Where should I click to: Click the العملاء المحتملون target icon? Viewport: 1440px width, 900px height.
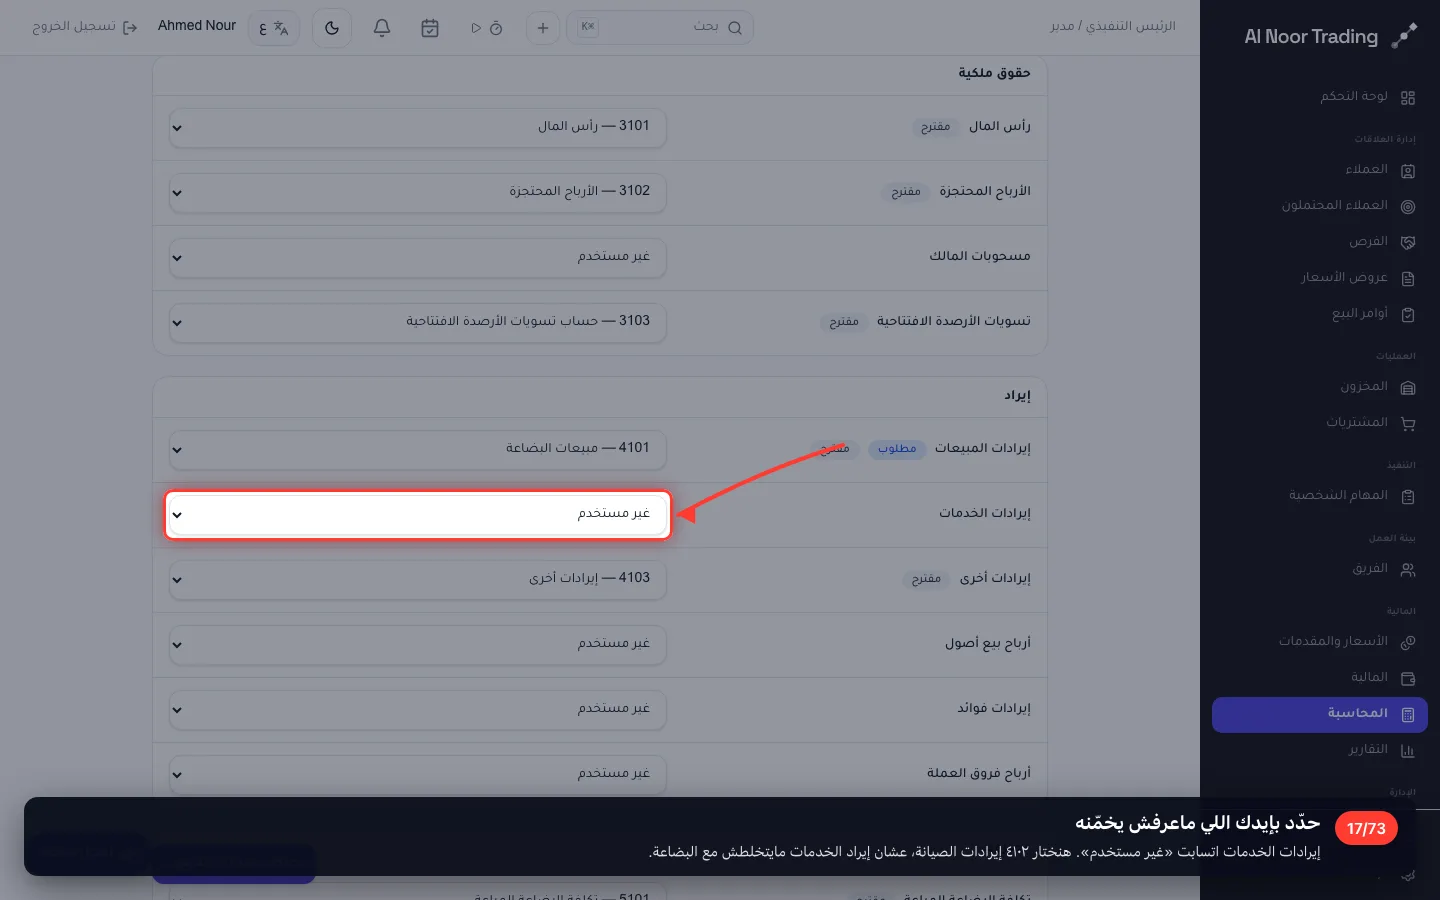click(x=1408, y=206)
